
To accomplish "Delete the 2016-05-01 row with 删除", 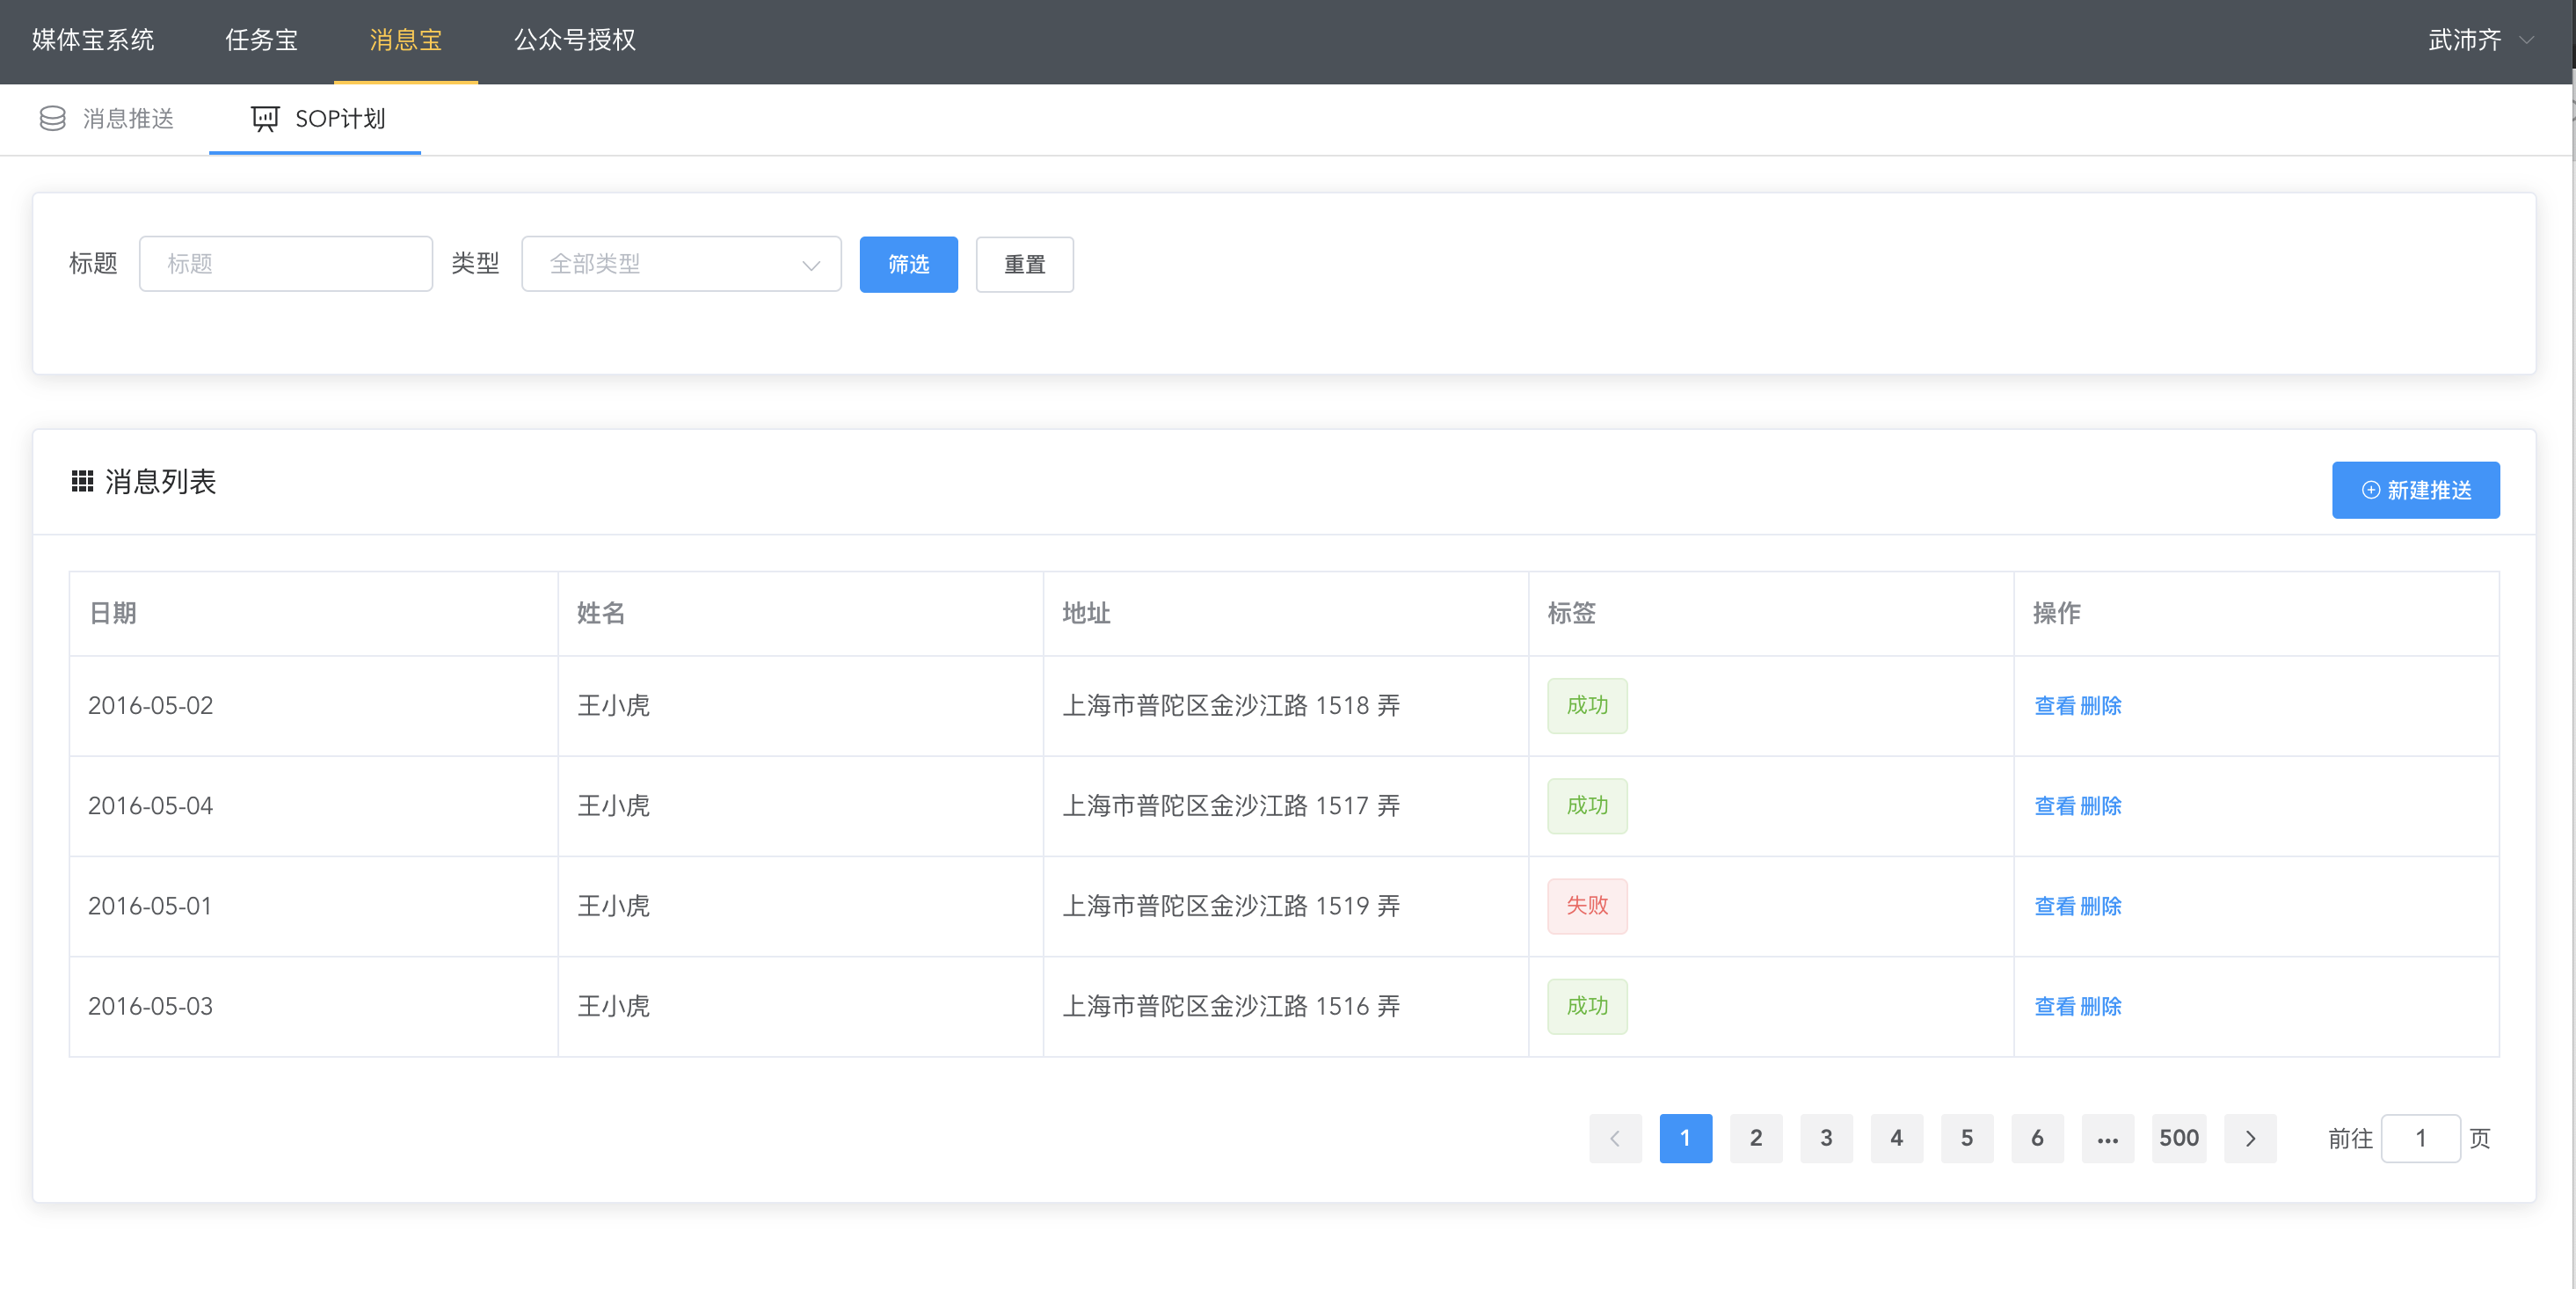I will pos(2100,906).
